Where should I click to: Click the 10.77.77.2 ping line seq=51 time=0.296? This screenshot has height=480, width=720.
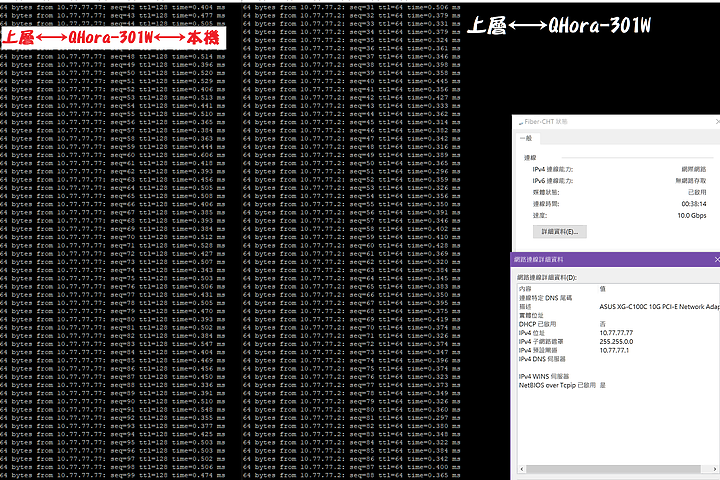[x=351, y=172]
